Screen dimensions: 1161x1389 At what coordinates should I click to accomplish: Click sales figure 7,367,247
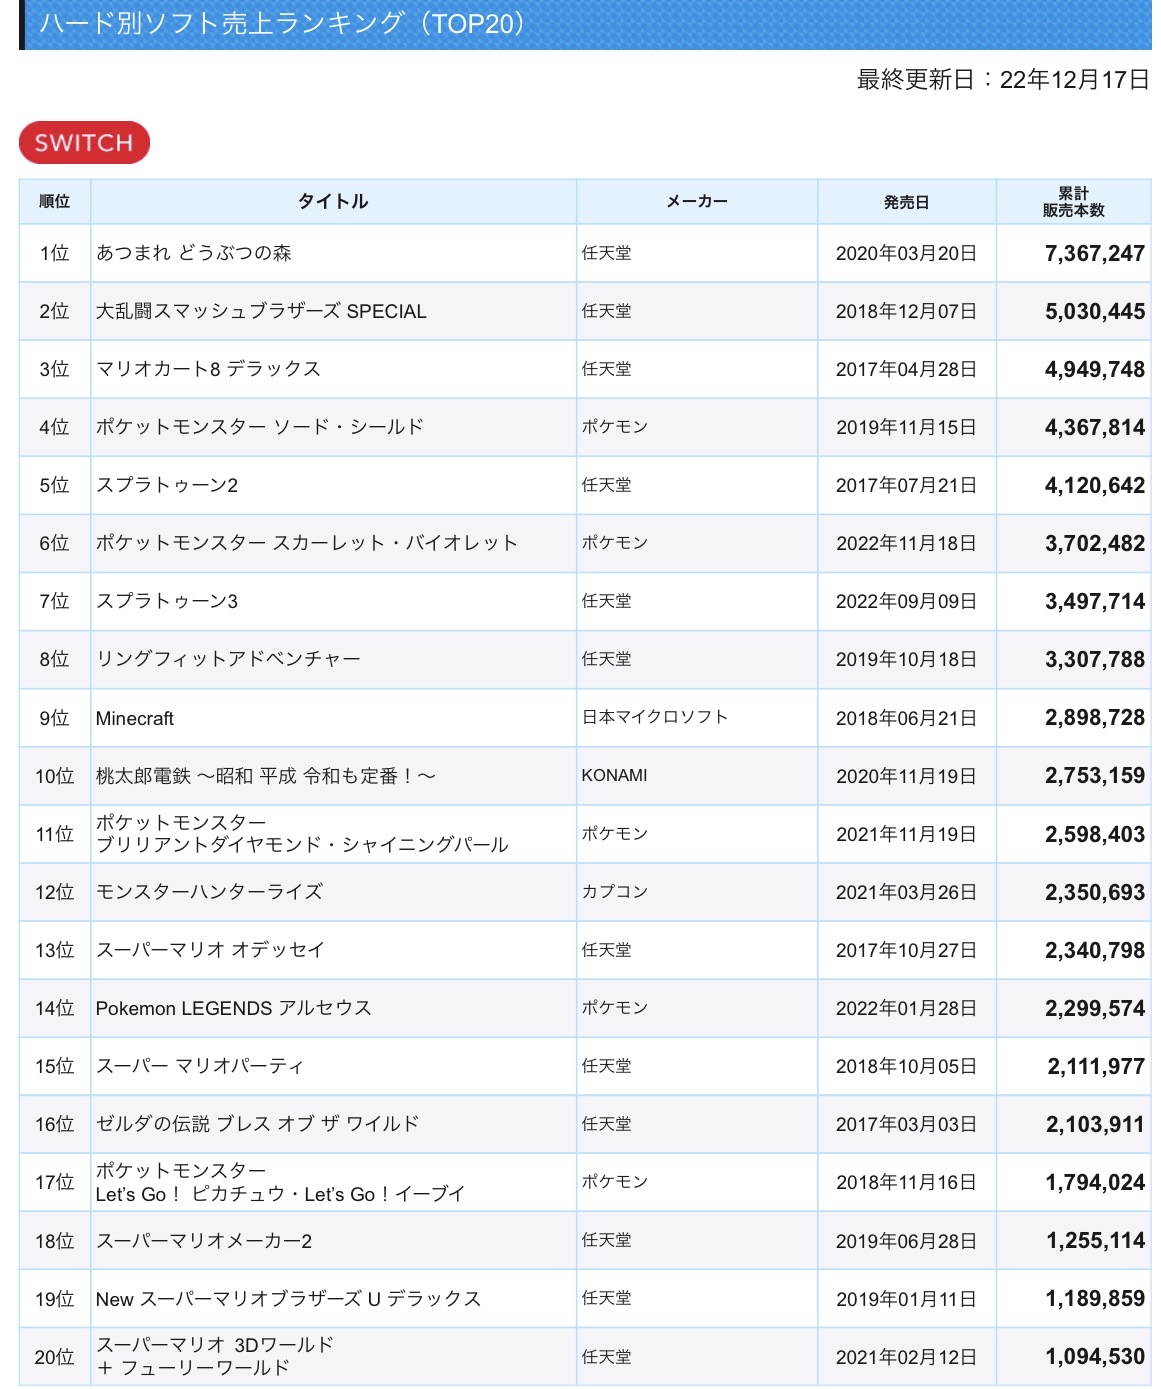click(x=1095, y=253)
